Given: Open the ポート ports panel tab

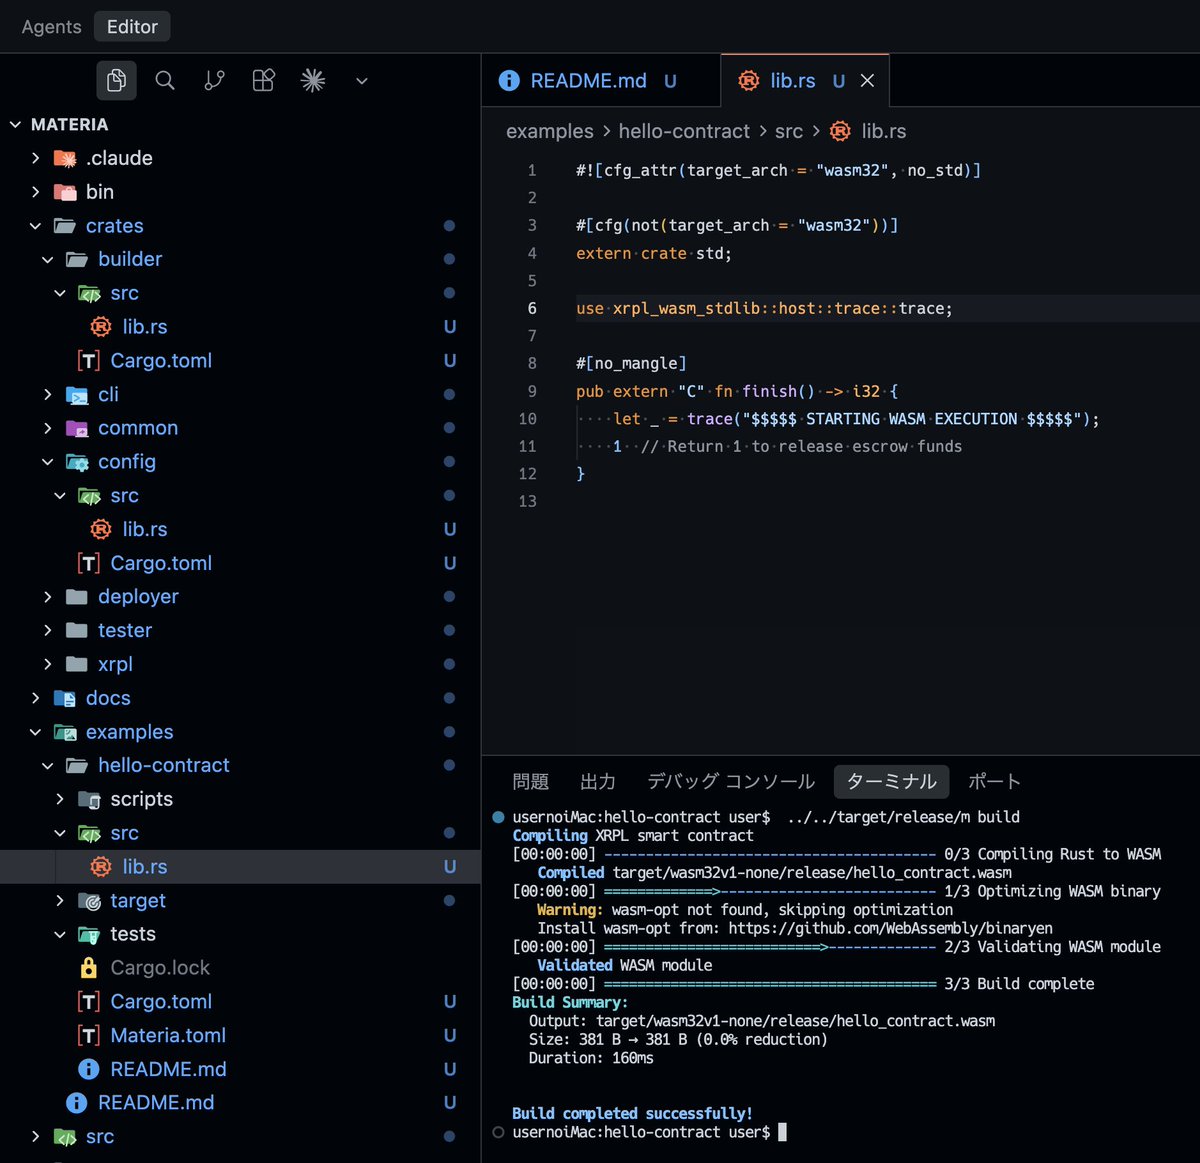Looking at the screenshot, I should pos(994,781).
